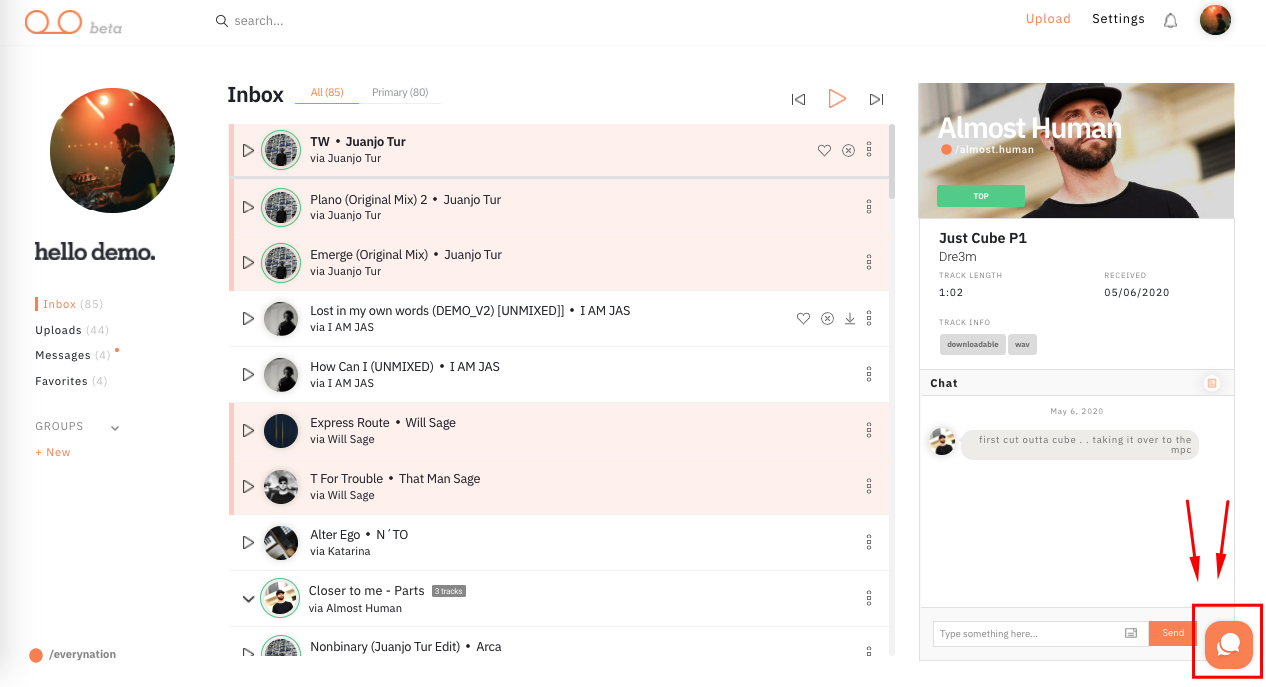Open the user avatar in the header
1266x687 pixels.
click(x=1215, y=20)
